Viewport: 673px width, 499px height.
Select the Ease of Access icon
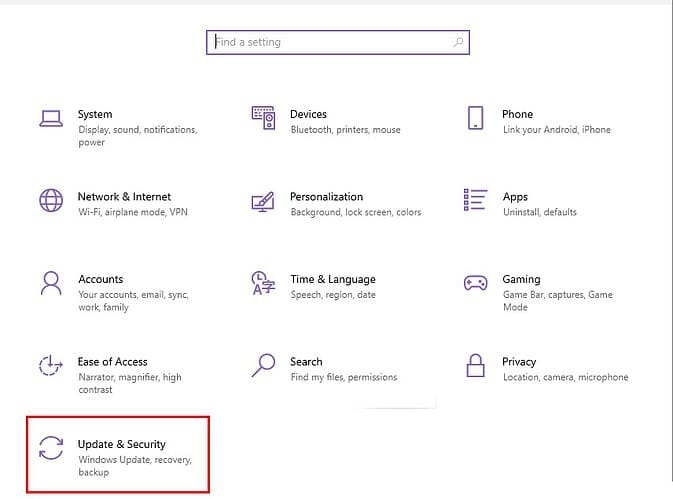click(x=51, y=365)
